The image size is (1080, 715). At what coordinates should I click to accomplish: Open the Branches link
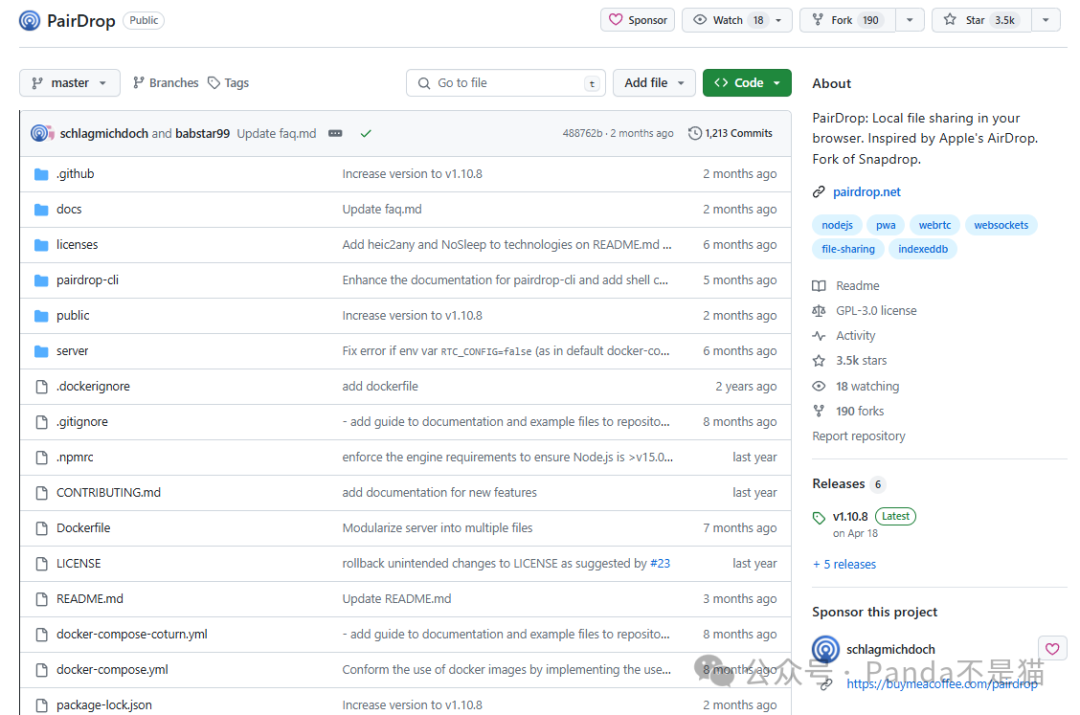166,83
